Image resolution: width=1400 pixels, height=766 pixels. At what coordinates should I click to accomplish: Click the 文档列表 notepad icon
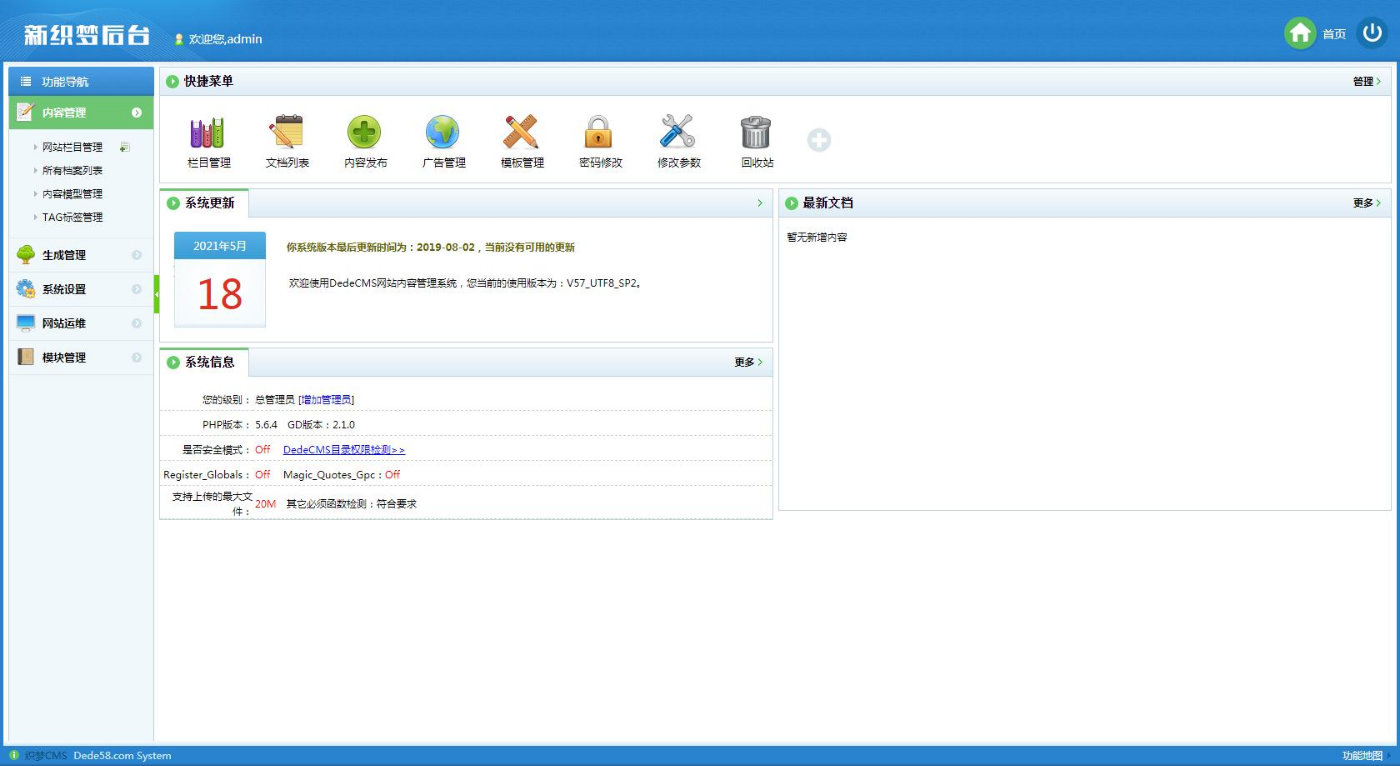pyautogui.click(x=286, y=133)
